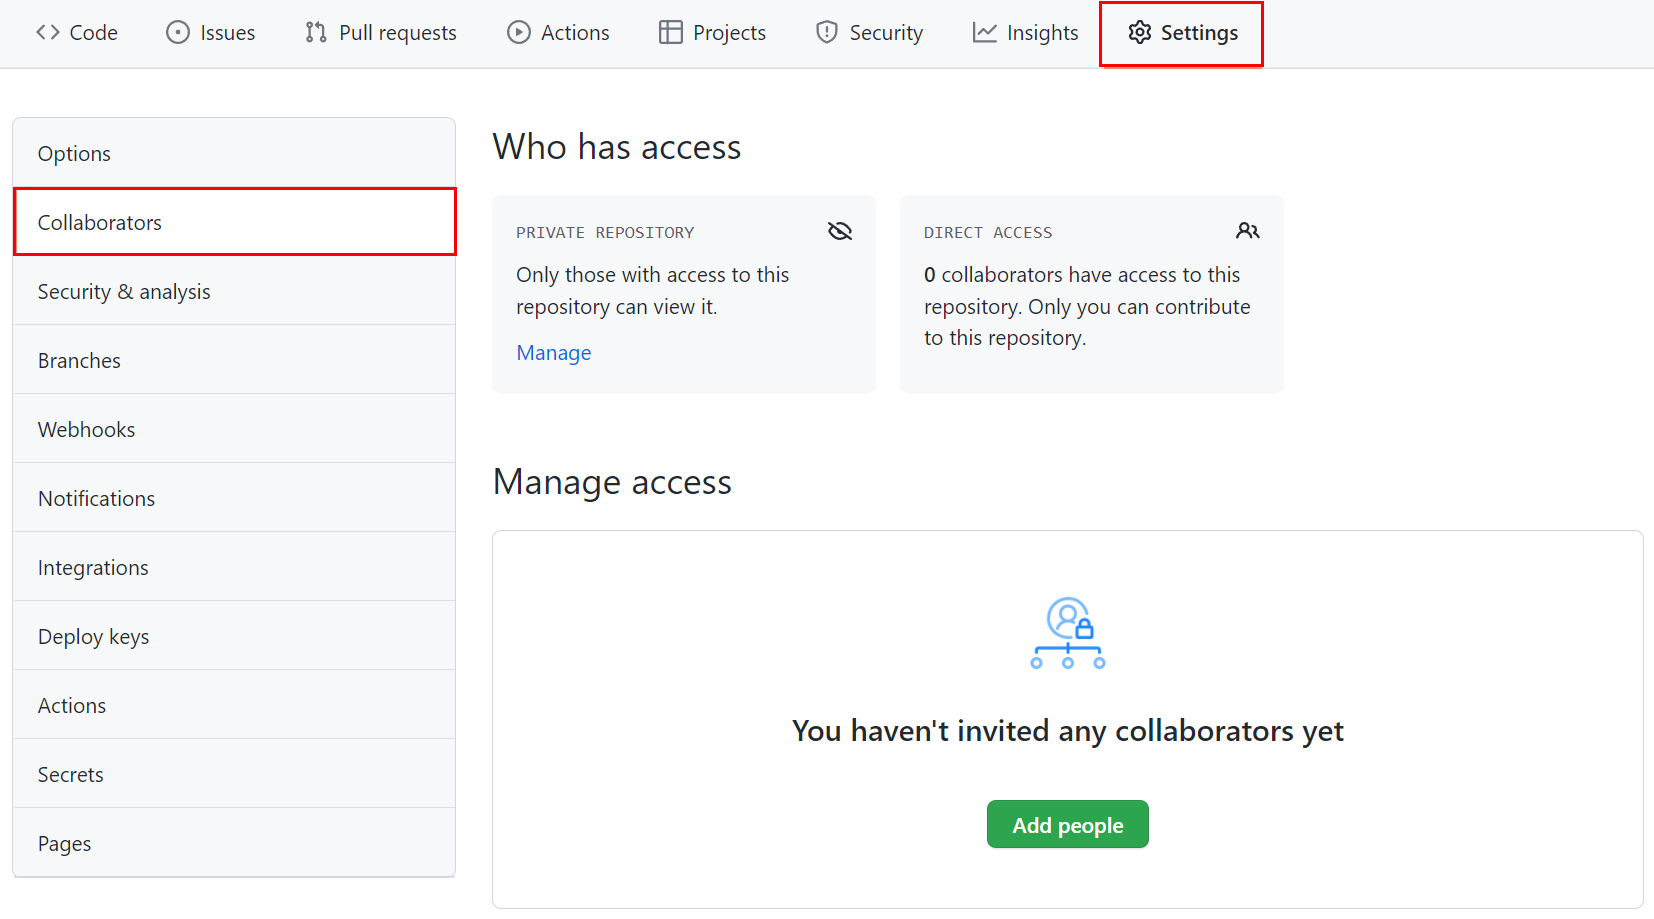
Task: Click 'You haven't invited any collaborators yet'
Action: [1068, 731]
